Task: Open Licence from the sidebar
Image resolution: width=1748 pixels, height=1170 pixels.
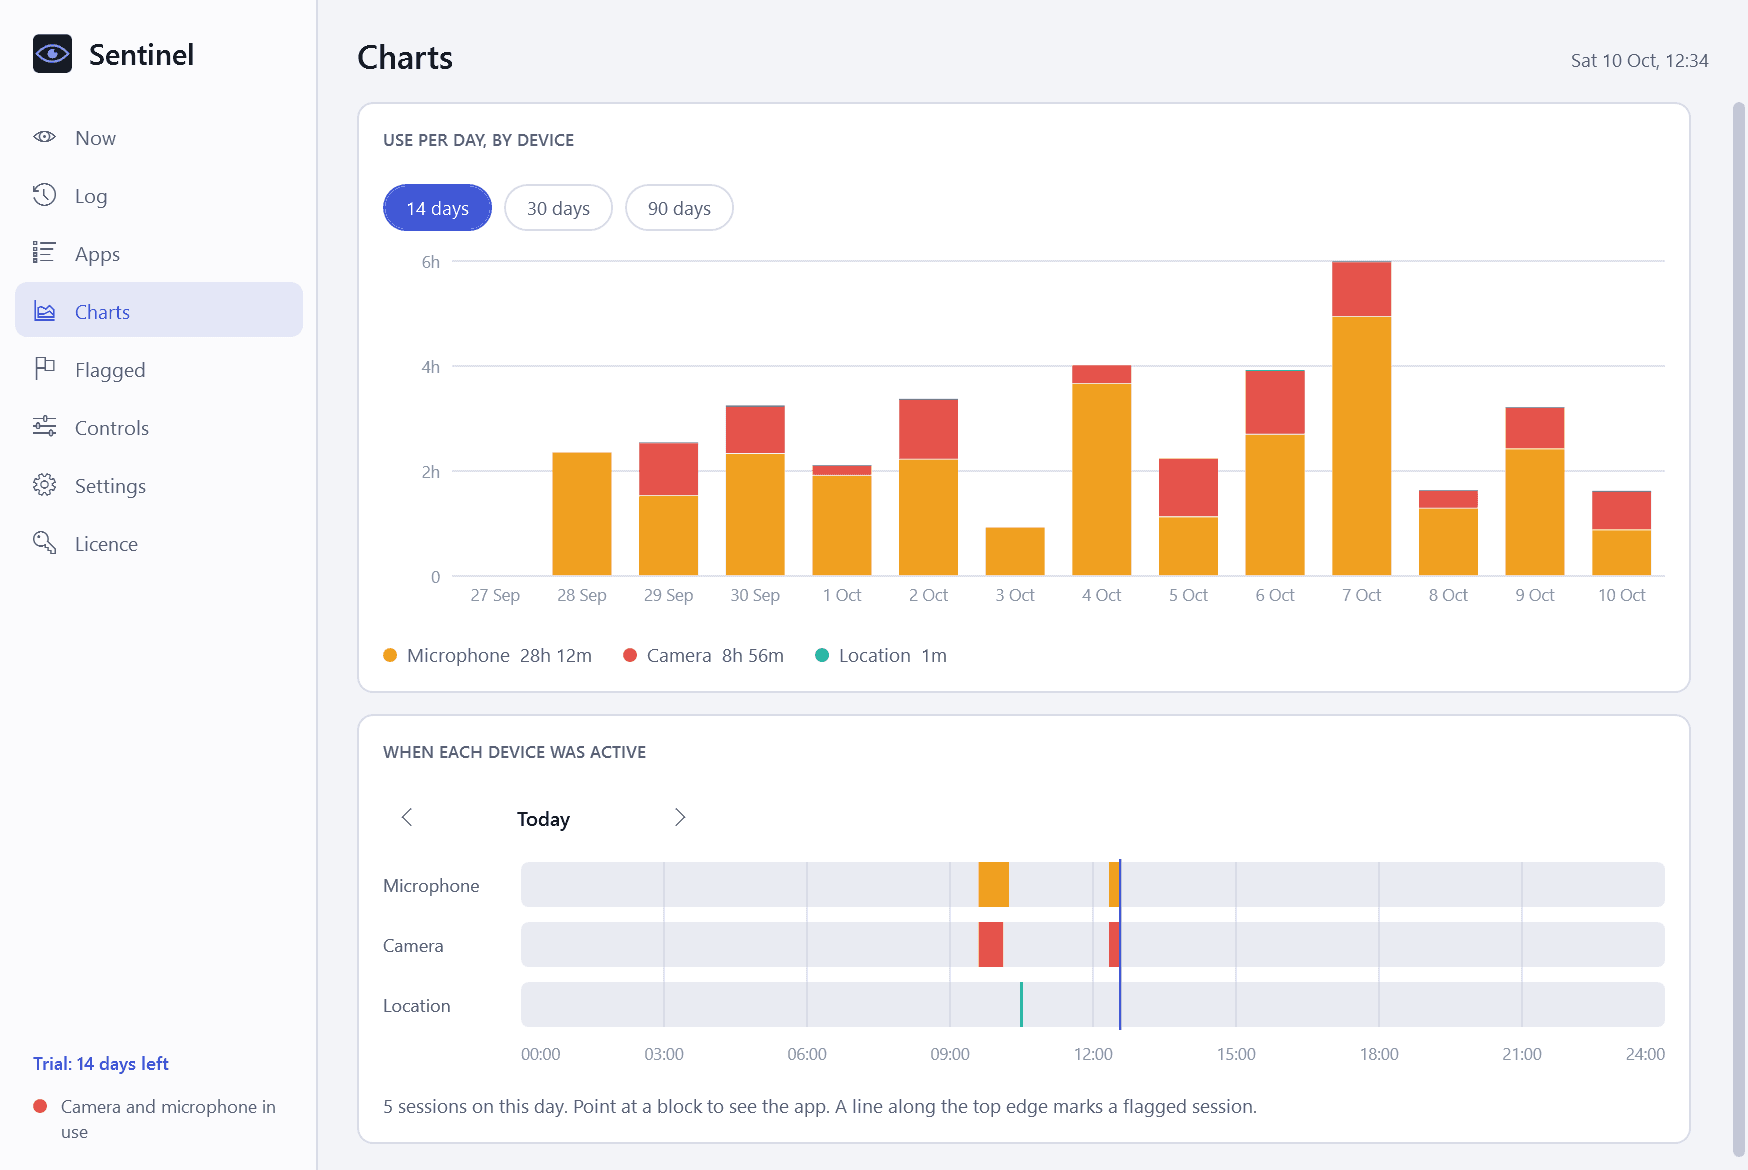Action: coord(159,544)
